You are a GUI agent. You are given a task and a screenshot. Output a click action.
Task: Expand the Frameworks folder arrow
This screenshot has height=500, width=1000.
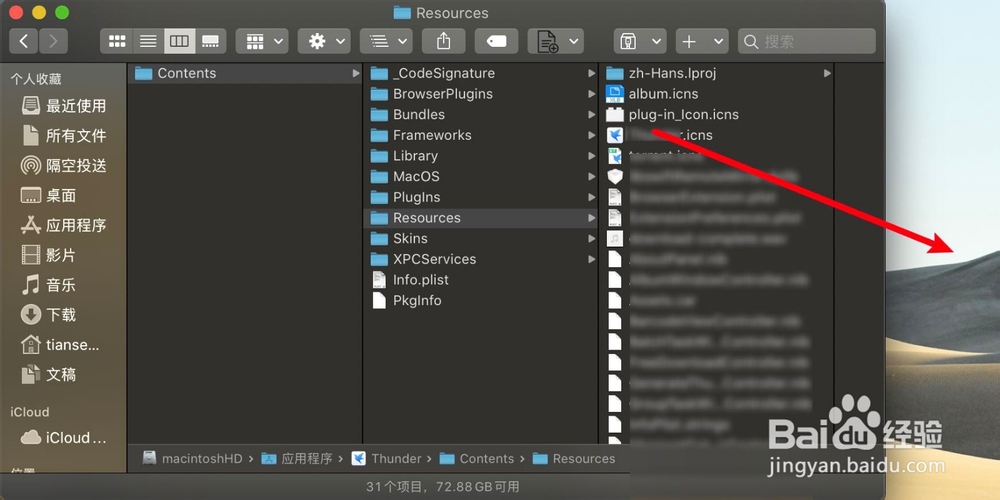(x=591, y=135)
